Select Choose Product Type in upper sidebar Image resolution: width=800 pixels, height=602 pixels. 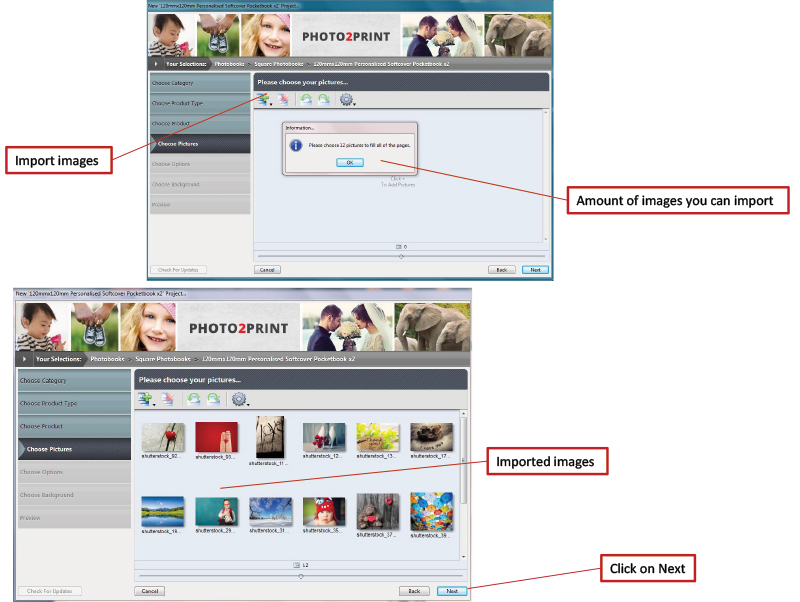(x=199, y=103)
